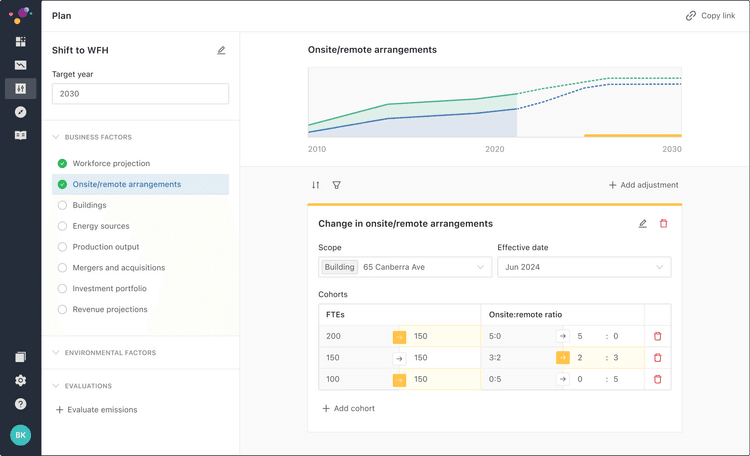Select Mergers and acquisitions factor
Viewport: 750px width, 456px height.
pyautogui.click(x=118, y=268)
